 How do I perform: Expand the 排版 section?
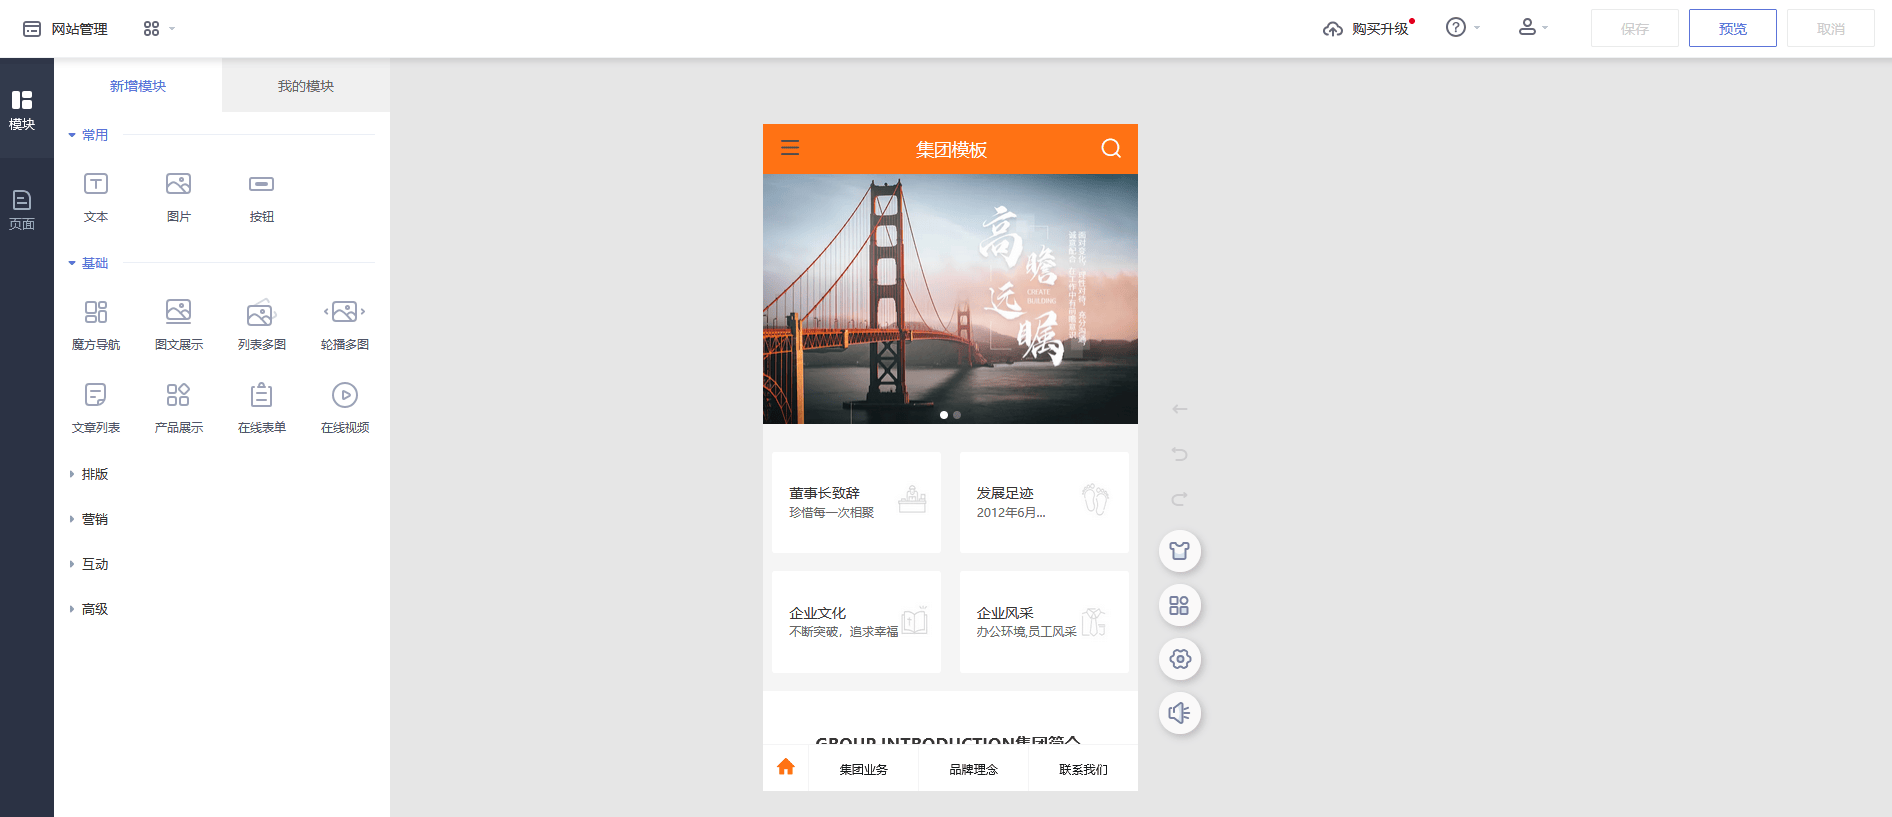click(94, 474)
